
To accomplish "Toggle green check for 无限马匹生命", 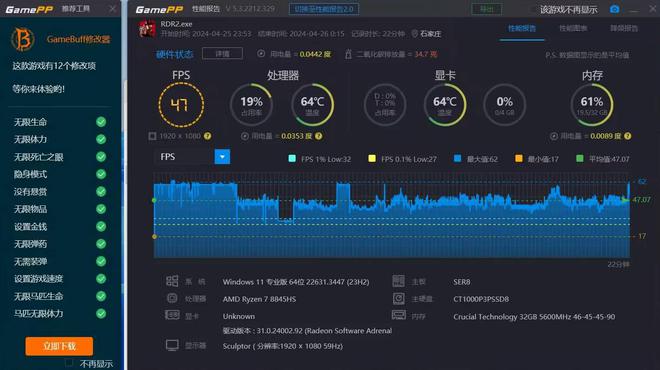I will [x=101, y=296].
